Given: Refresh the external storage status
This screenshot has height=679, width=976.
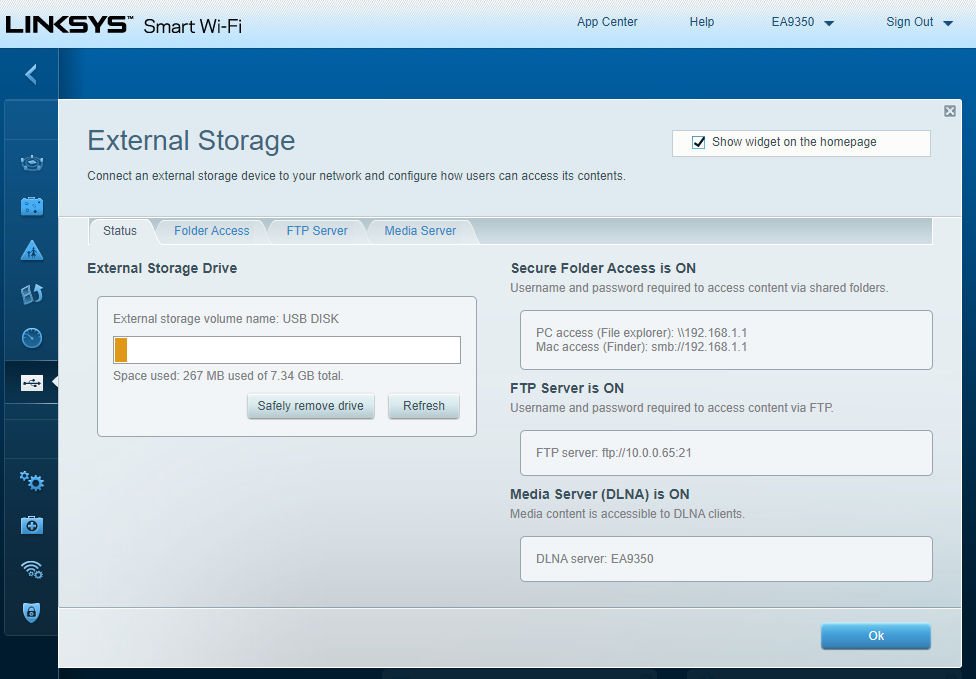Looking at the screenshot, I should click(x=424, y=406).
